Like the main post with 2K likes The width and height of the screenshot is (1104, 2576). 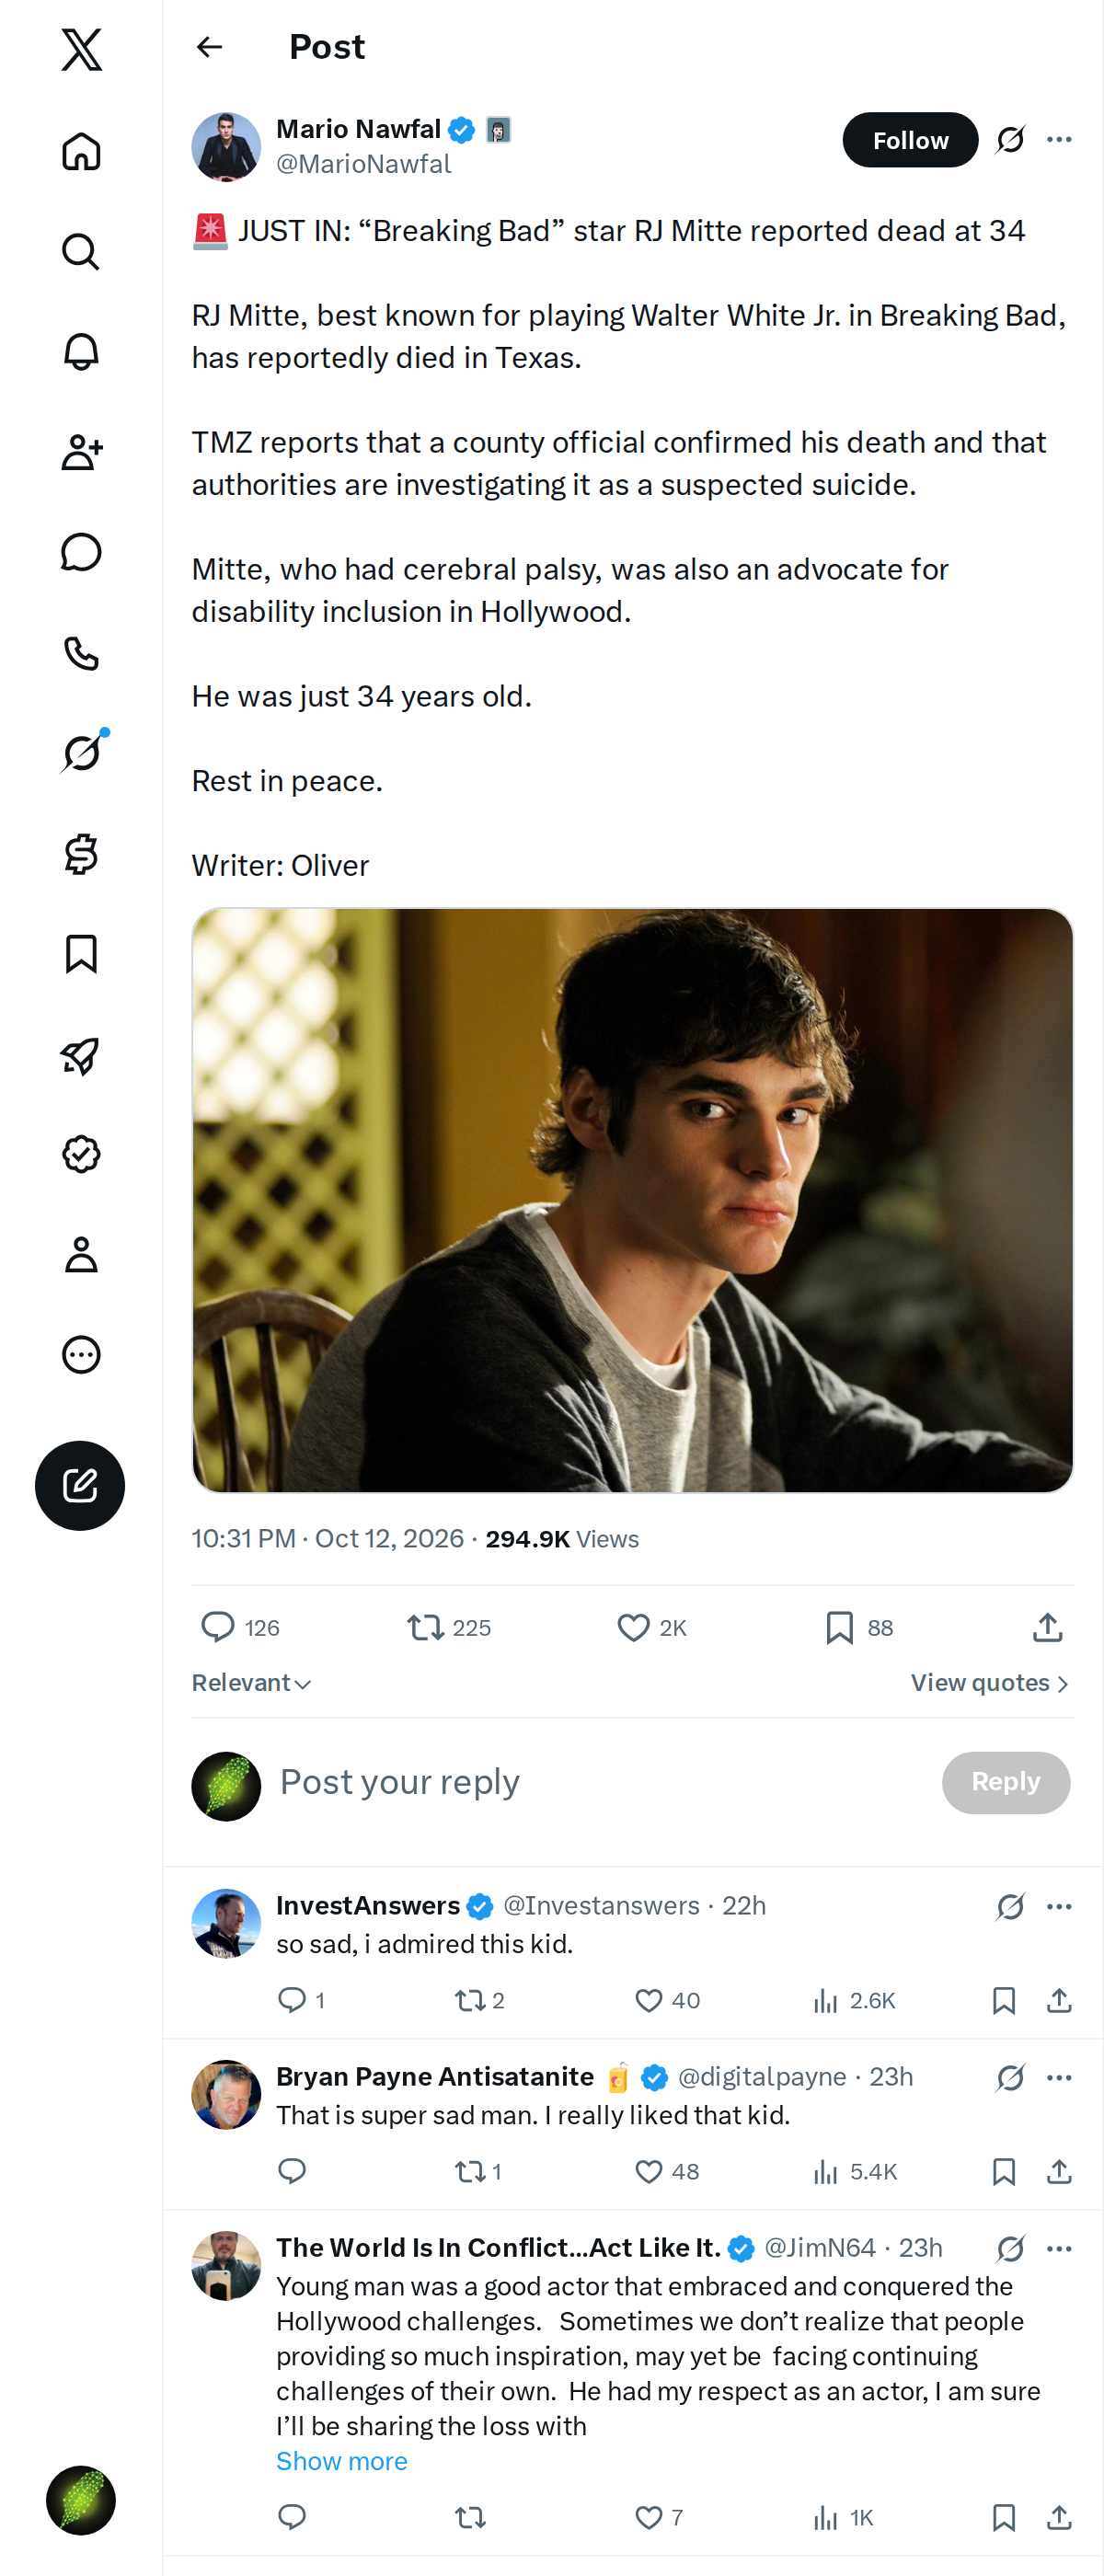651,1627
